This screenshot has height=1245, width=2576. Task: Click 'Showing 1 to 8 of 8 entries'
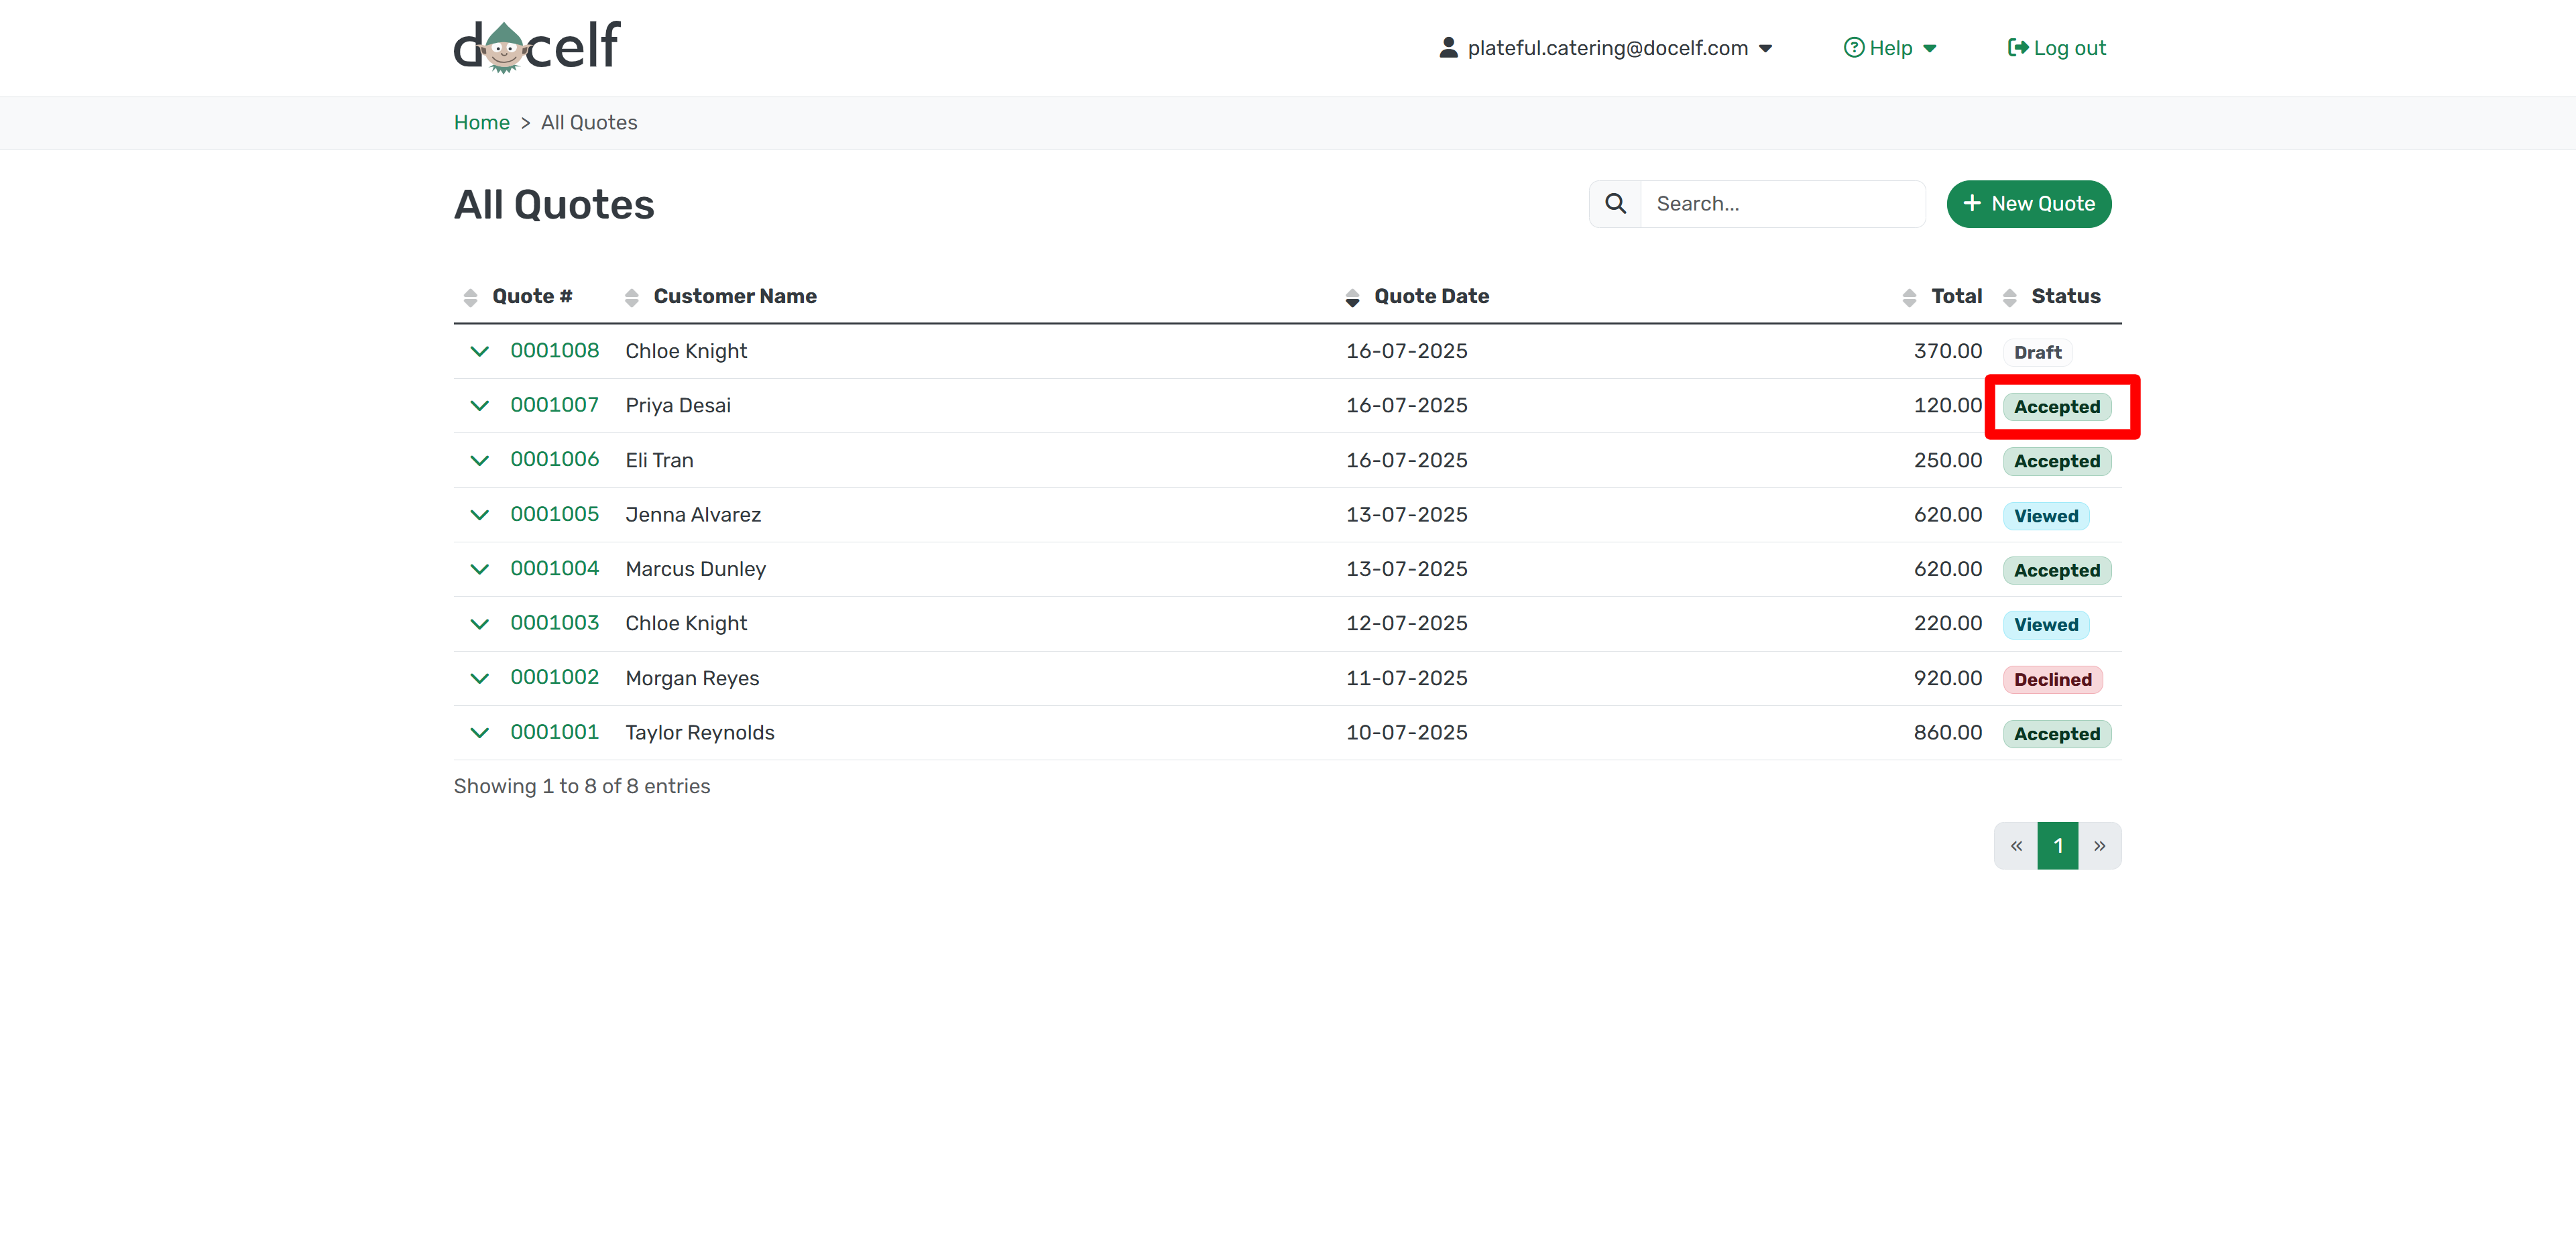point(582,786)
